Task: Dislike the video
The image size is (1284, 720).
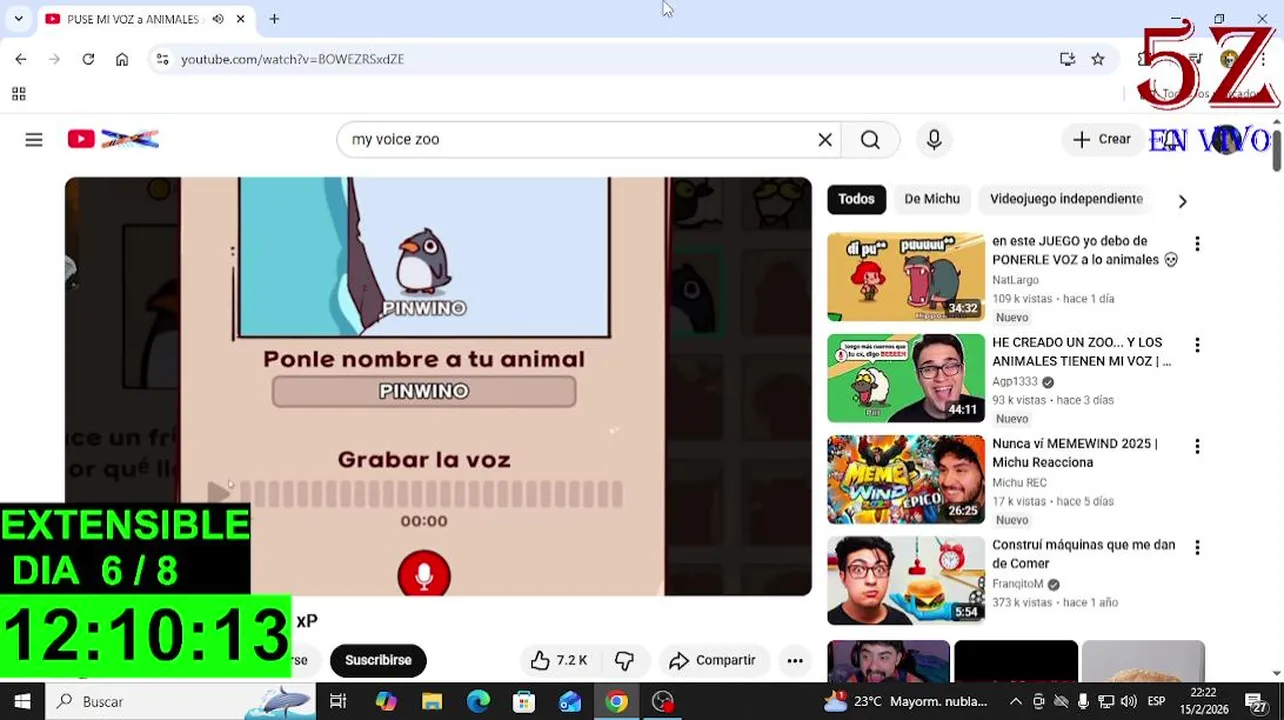Action: click(x=625, y=660)
